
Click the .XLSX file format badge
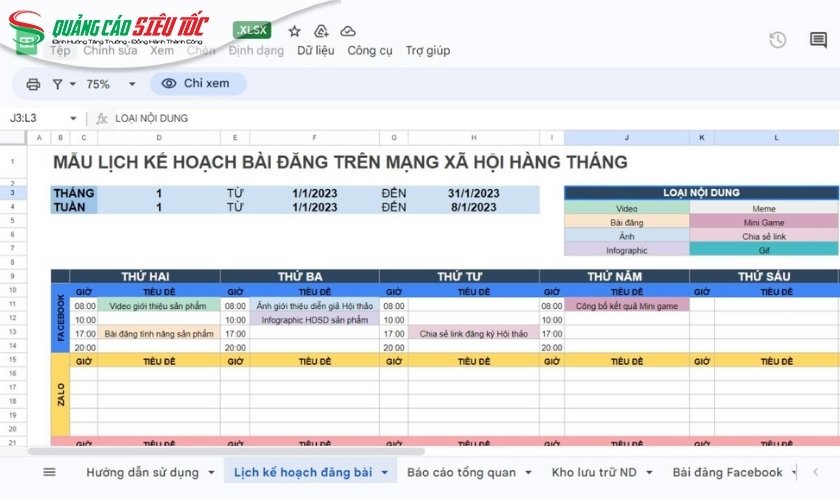(252, 30)
